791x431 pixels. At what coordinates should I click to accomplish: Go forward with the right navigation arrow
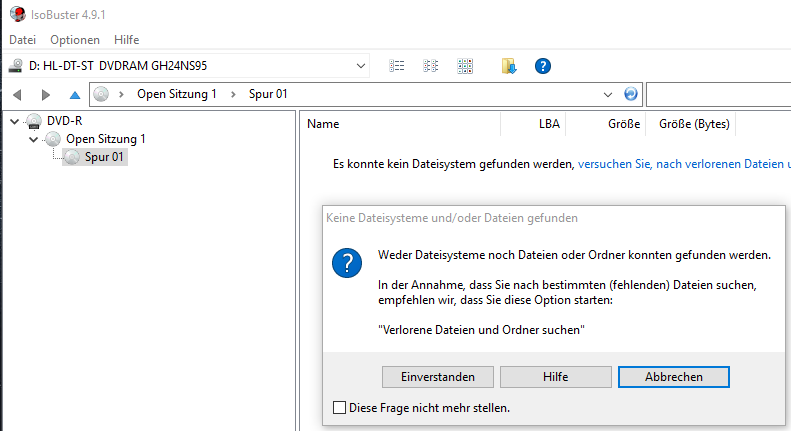(45, 94)
